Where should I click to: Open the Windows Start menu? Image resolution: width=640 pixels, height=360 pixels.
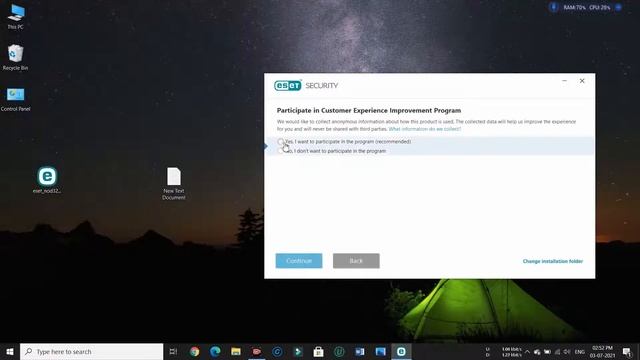10,351
